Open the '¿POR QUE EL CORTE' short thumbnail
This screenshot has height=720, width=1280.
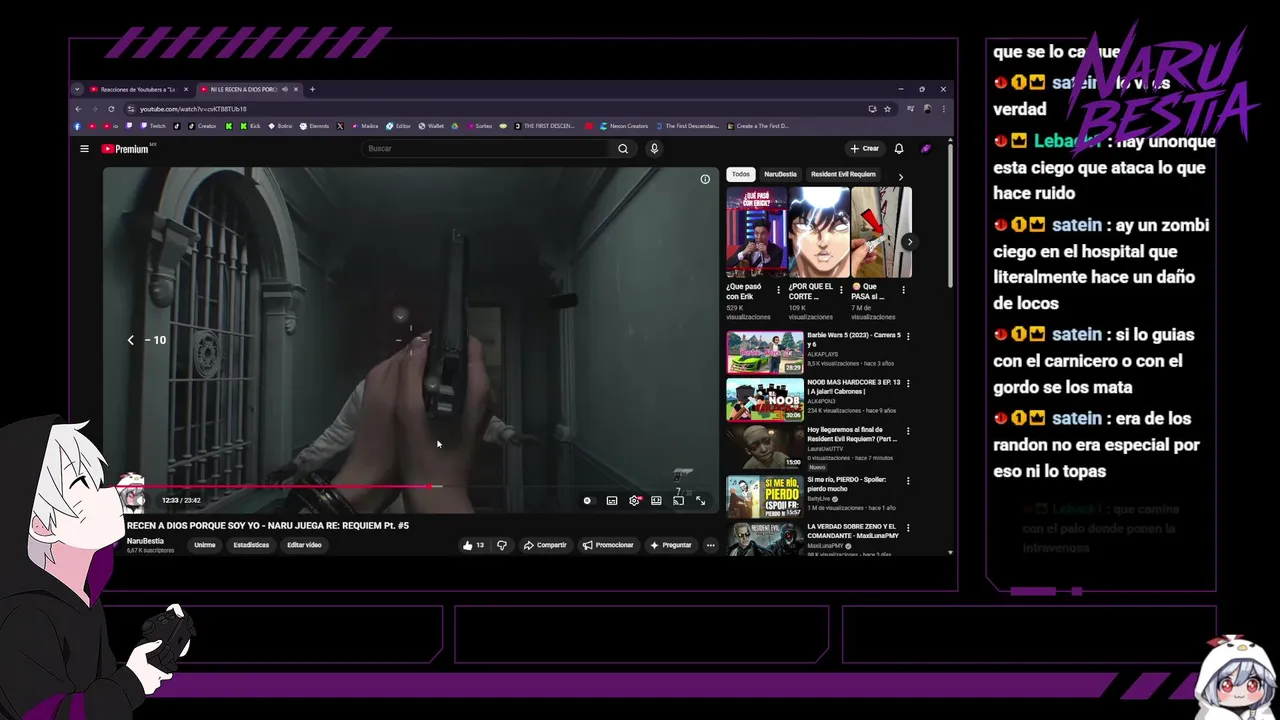coord(819,232)
